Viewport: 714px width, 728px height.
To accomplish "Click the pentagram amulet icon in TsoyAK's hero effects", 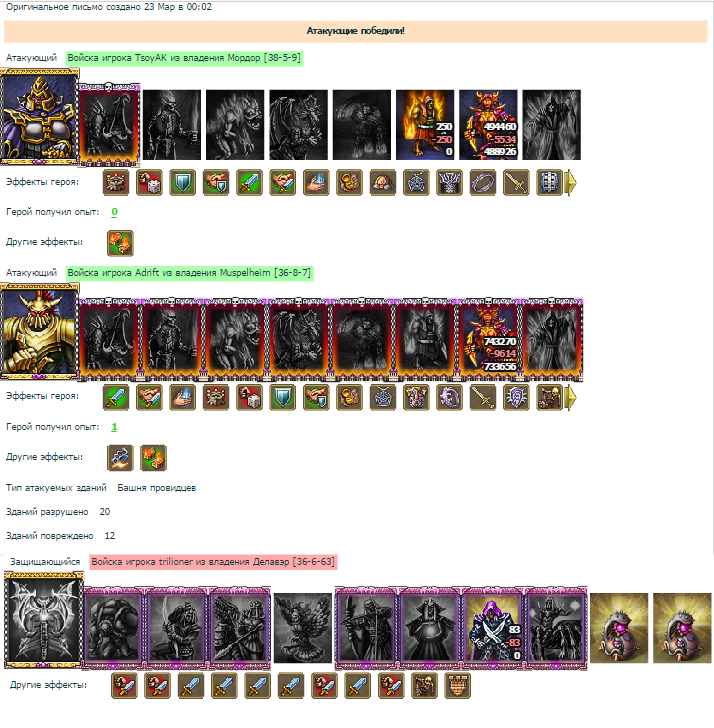I will (416, 182).
